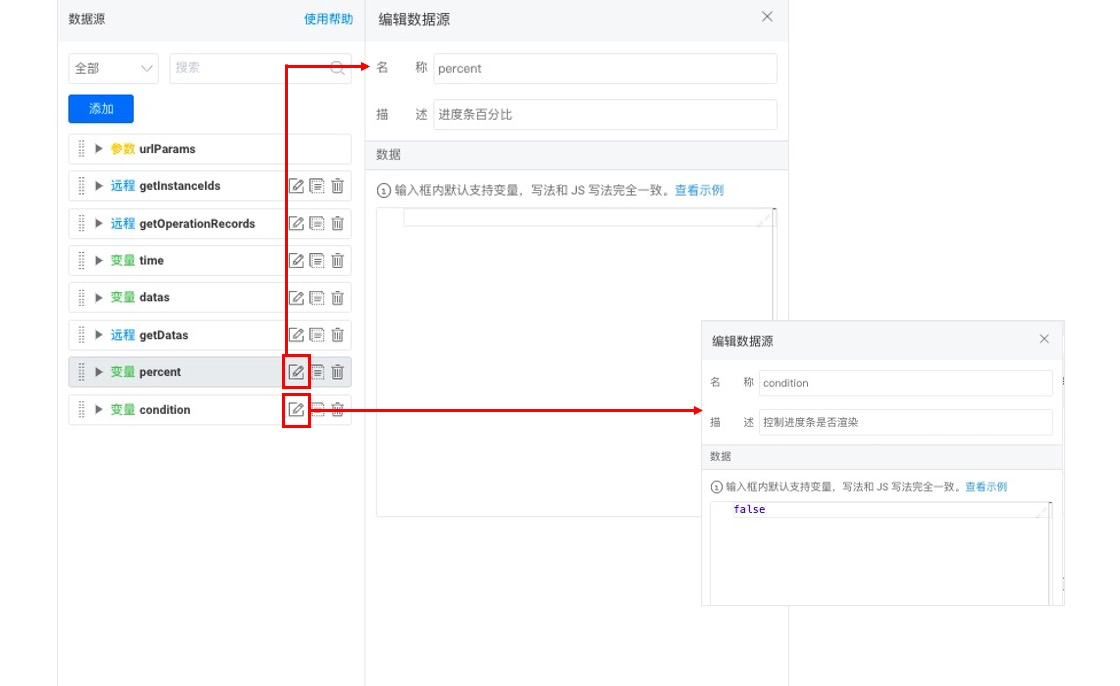
Task: Copy the getOperationRecords data source
Action: (316, 223)
